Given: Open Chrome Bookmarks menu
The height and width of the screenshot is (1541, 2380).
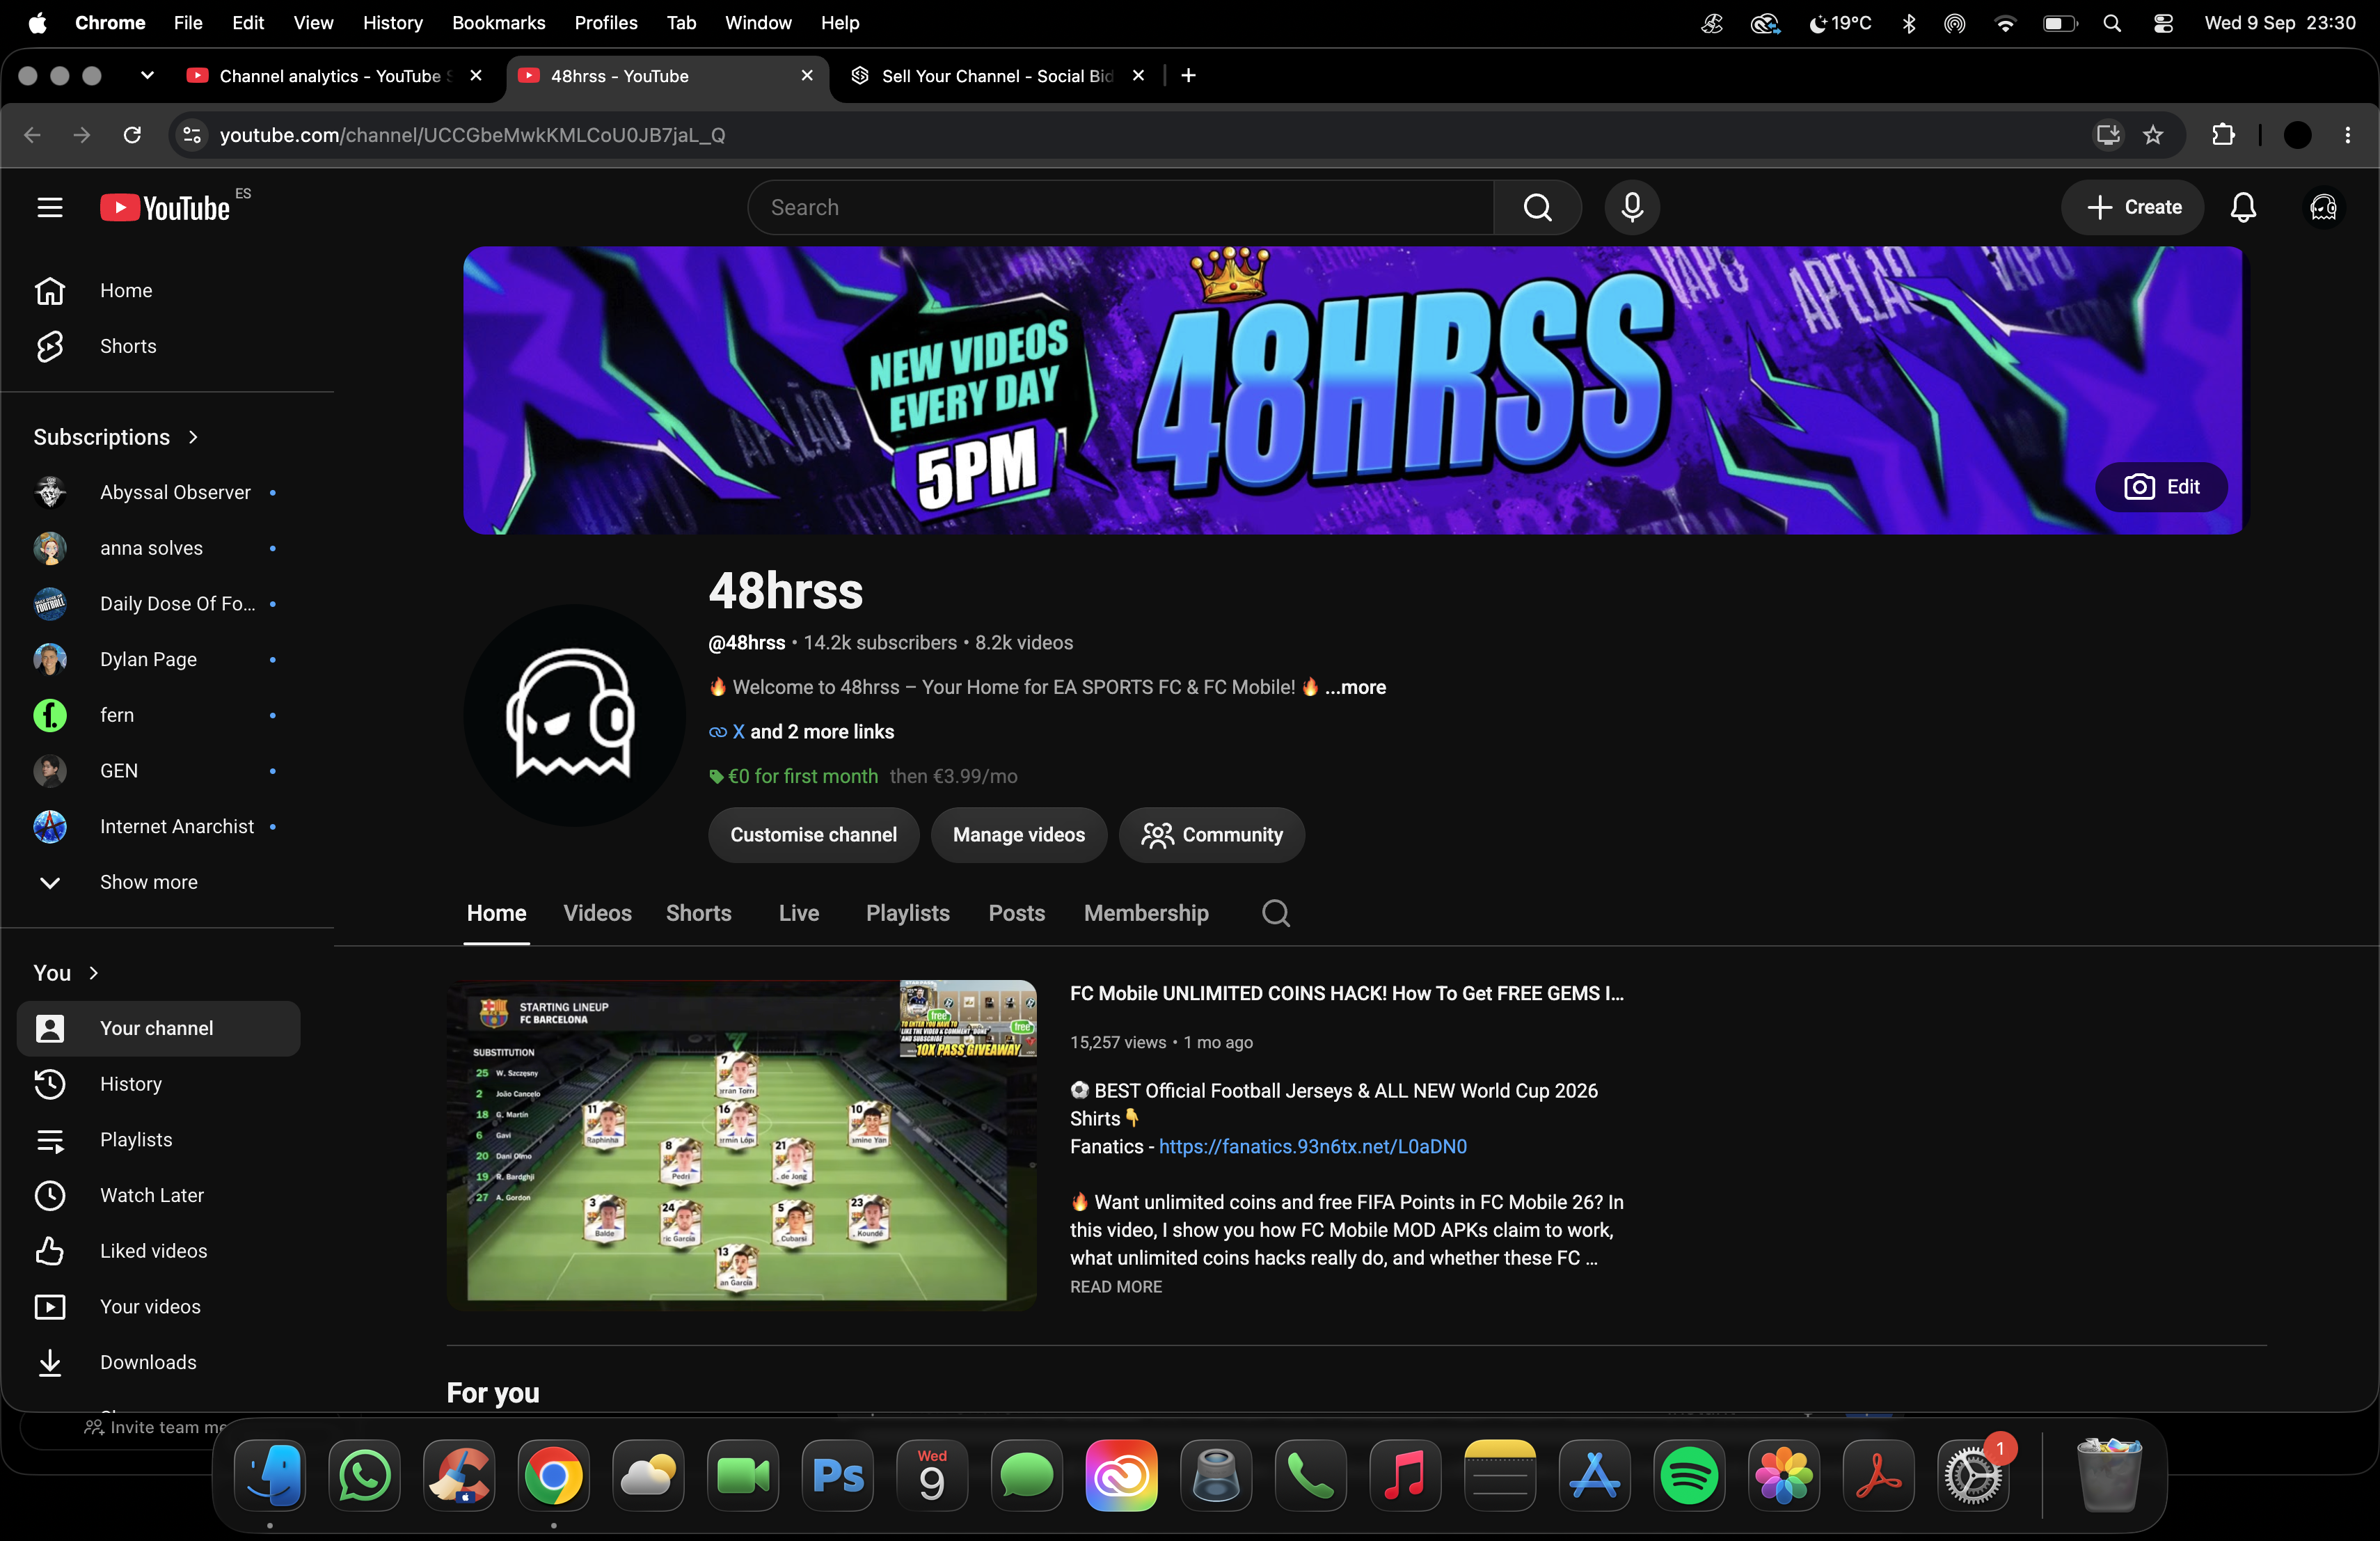Looking at the screenshot, I should coord(498,23).
